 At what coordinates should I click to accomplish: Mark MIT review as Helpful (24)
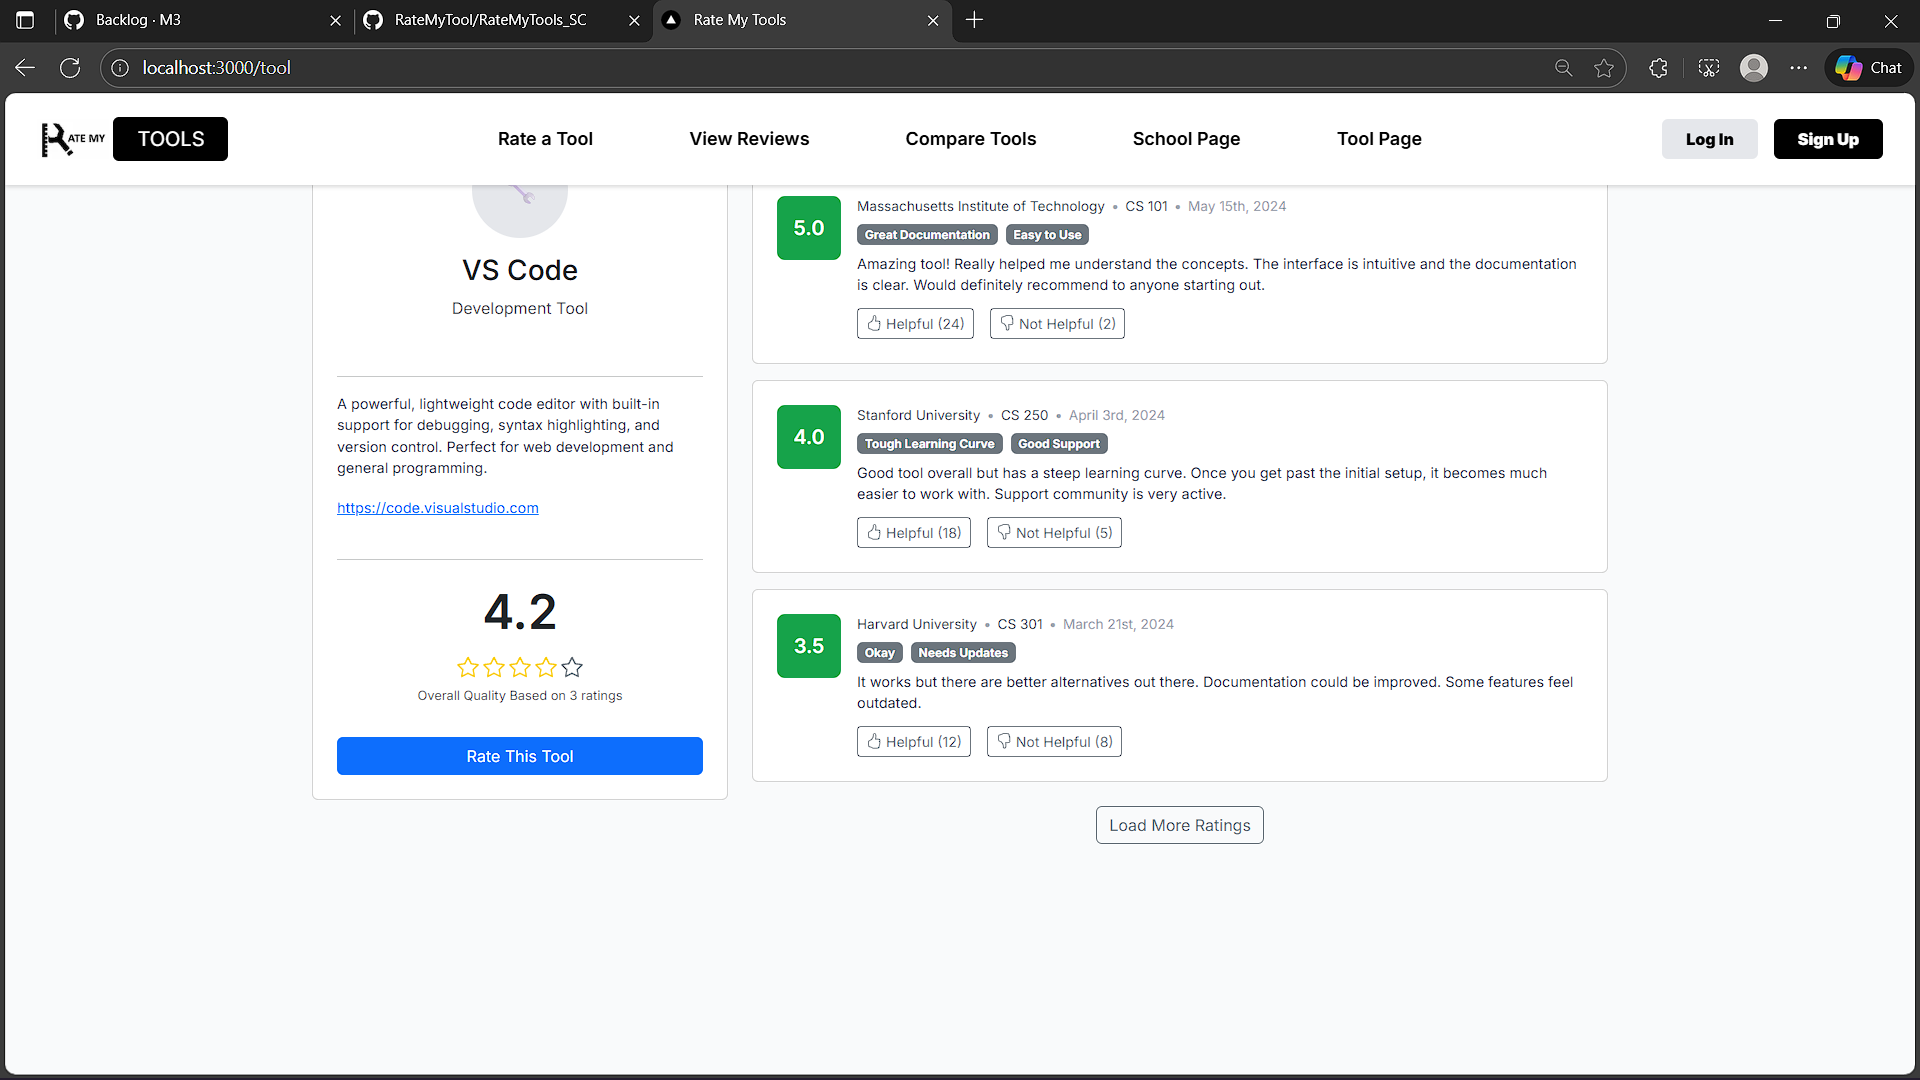[x=914, y=324]
